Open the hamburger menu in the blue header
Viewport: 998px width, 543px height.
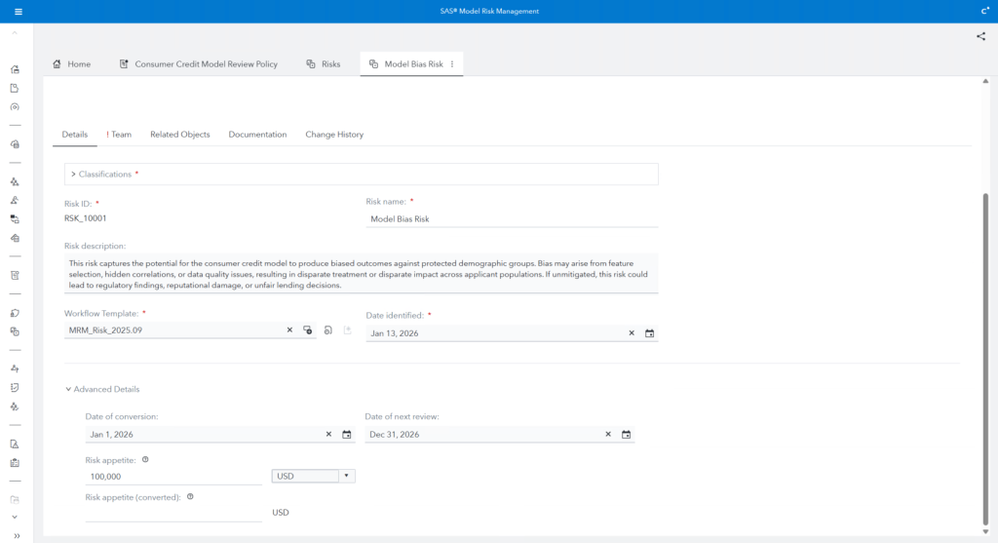pos(18,11)
